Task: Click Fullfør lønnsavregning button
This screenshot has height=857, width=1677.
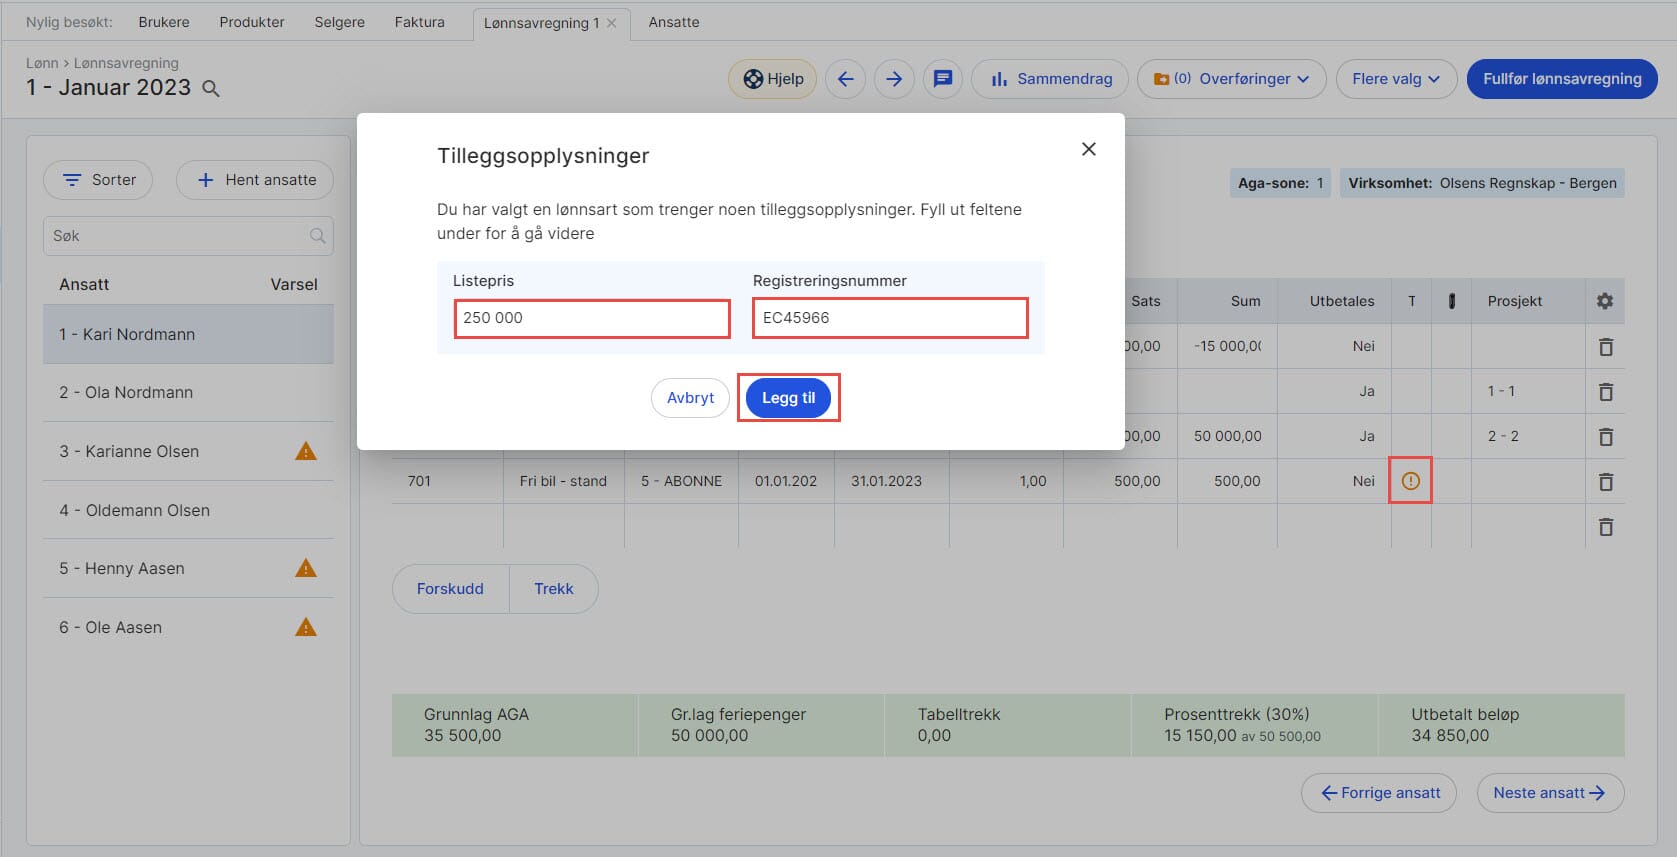Action: click(x=1561, y=79)
